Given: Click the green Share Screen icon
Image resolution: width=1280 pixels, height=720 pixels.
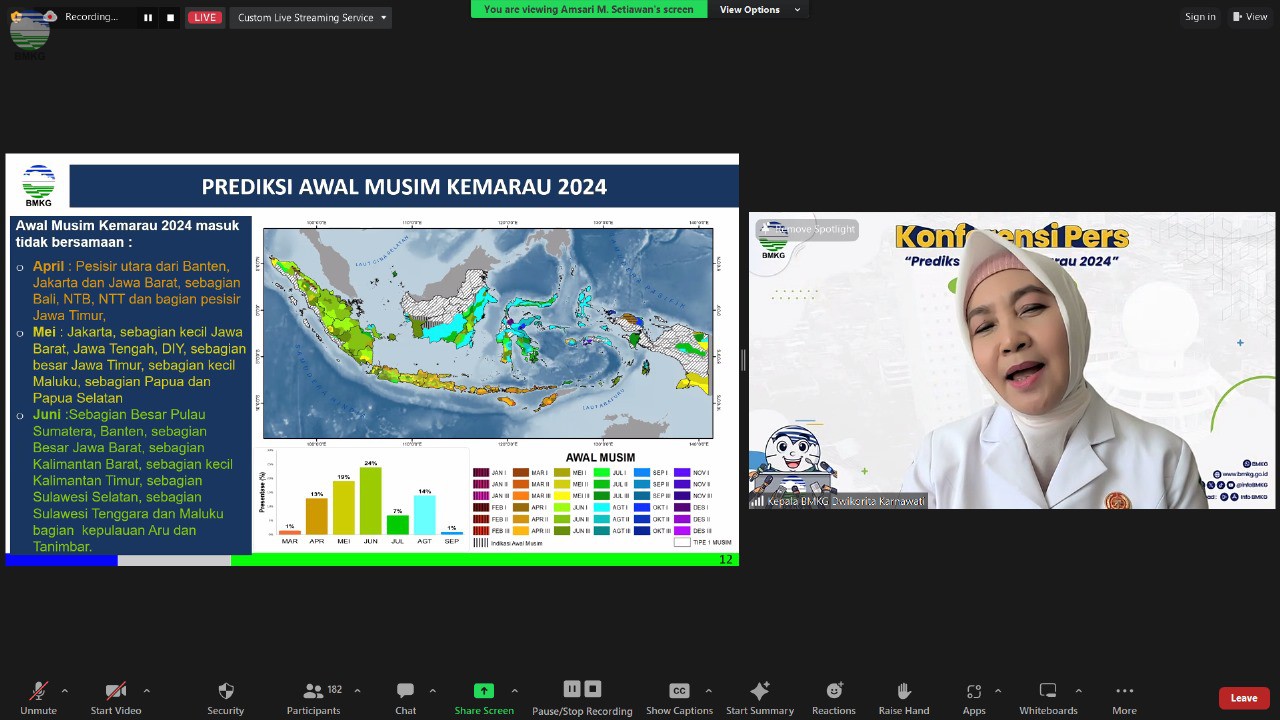Looking at the screenshot, I should 484,691.
